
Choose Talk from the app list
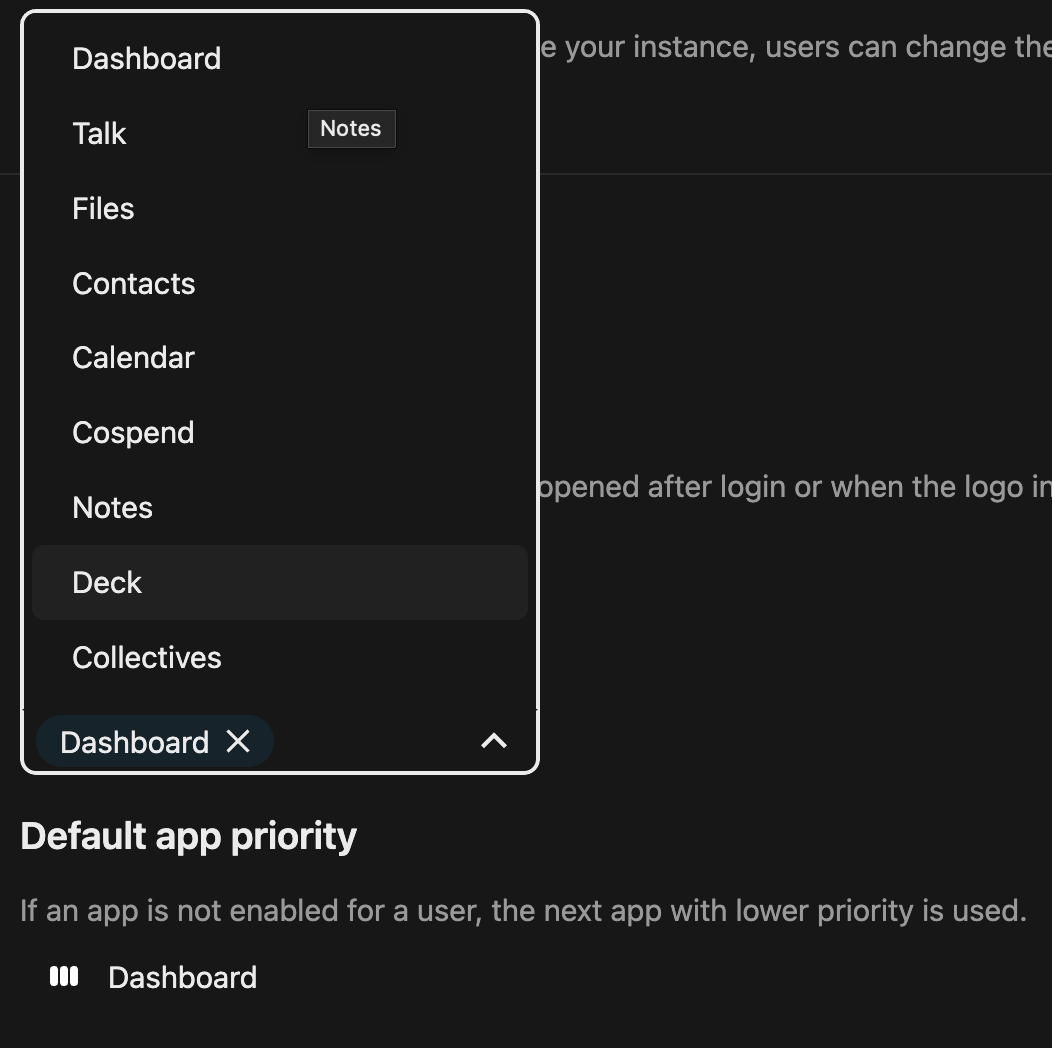[100, 134]
